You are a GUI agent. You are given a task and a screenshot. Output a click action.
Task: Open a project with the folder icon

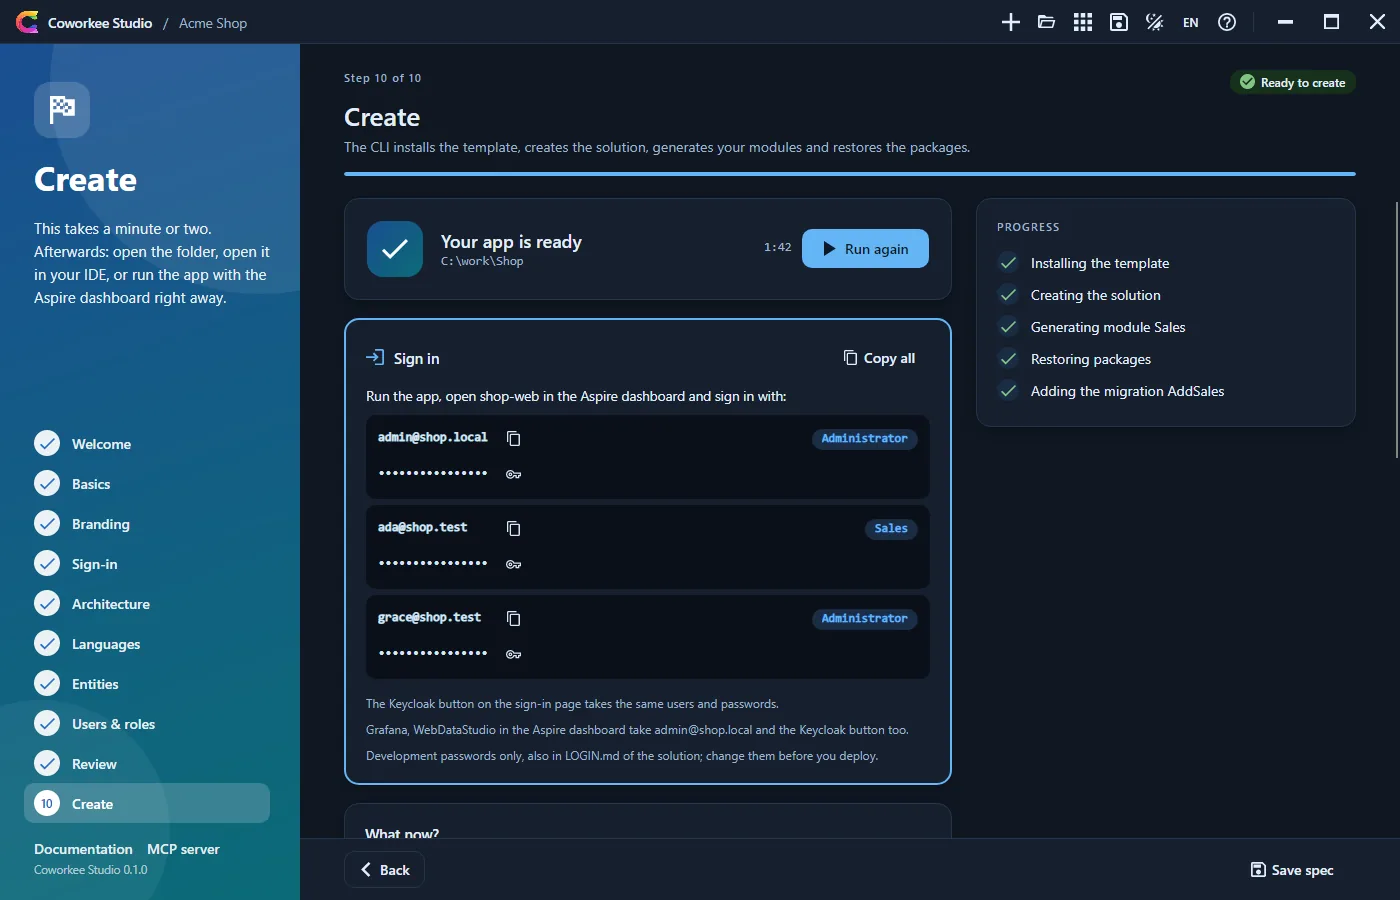[x=1047, y=22]
